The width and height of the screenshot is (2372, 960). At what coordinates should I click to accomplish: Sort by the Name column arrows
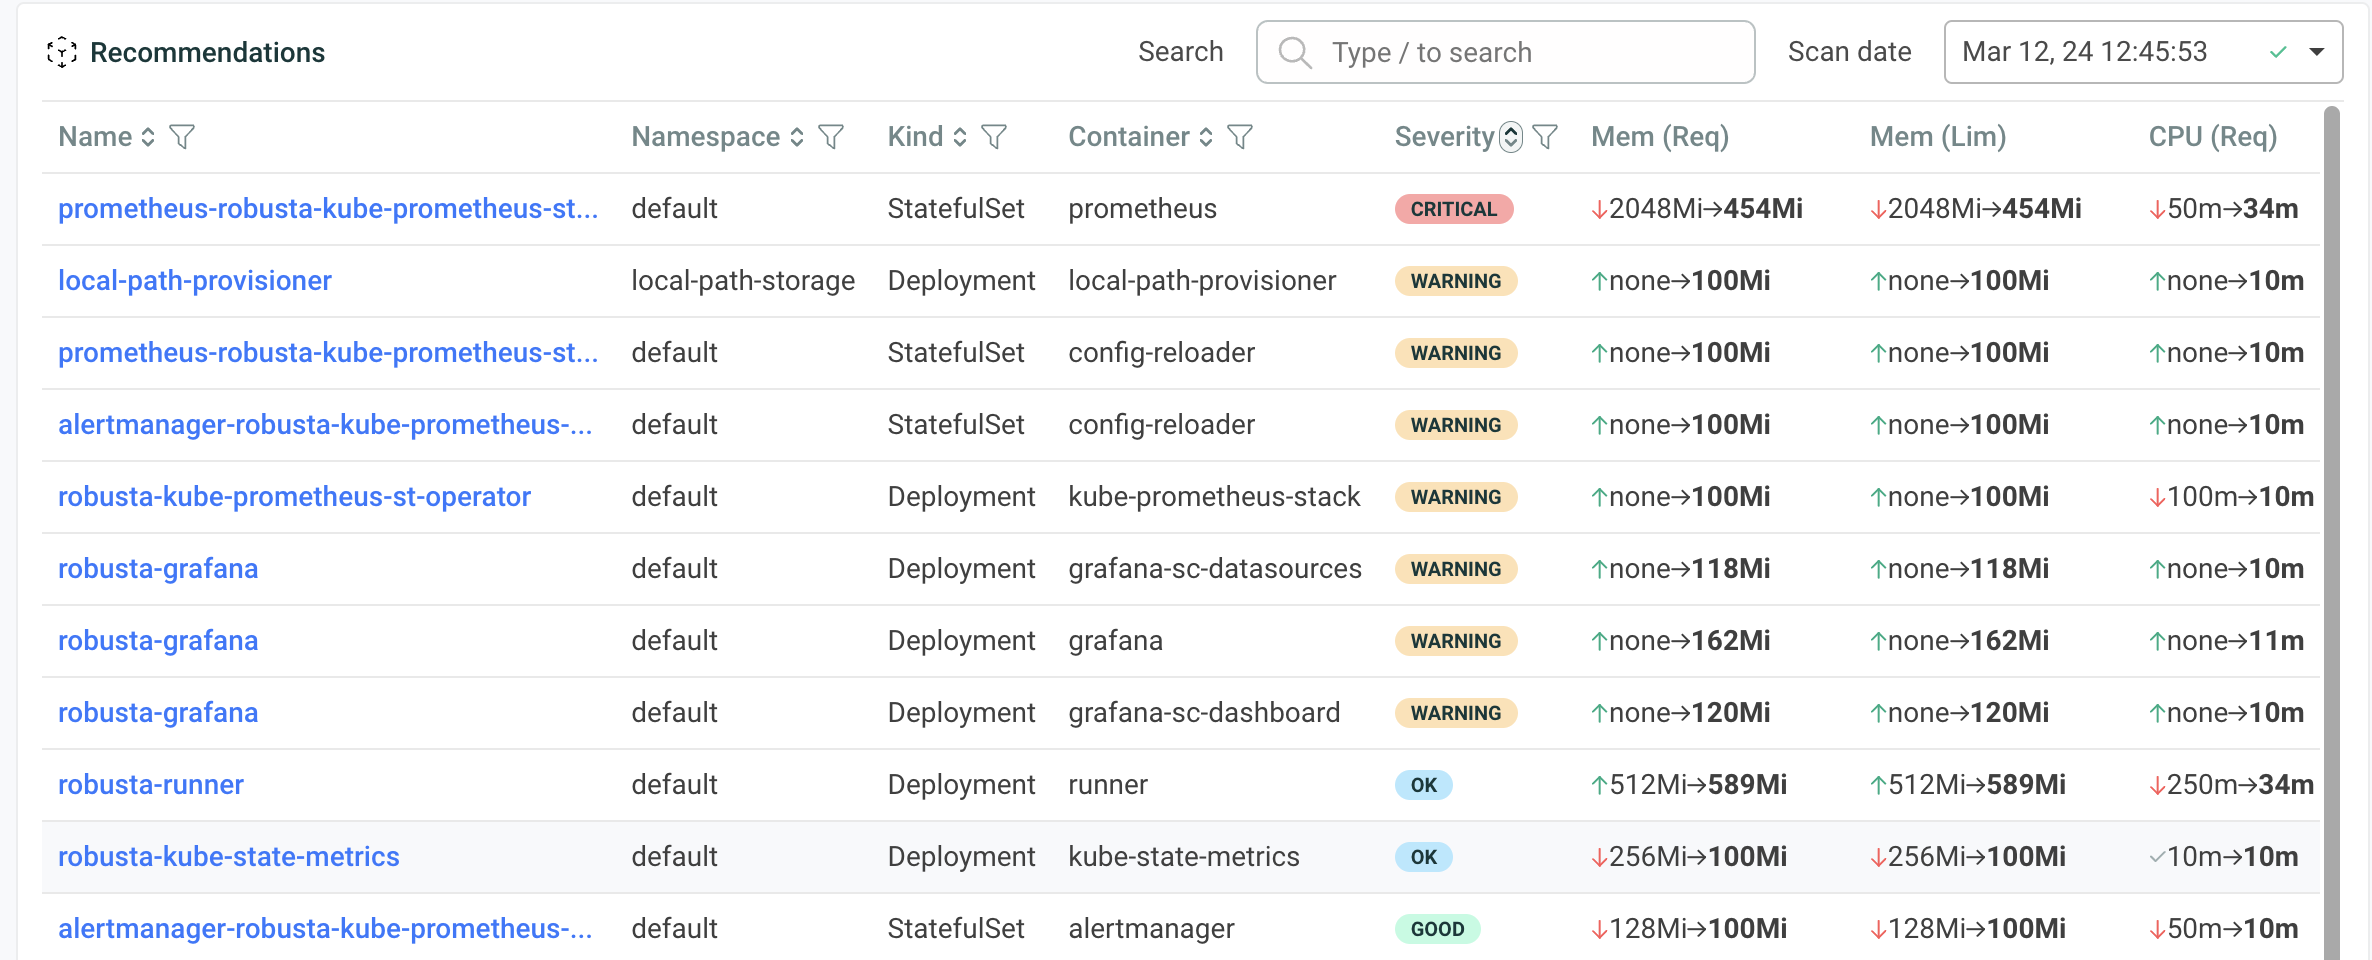148,137
